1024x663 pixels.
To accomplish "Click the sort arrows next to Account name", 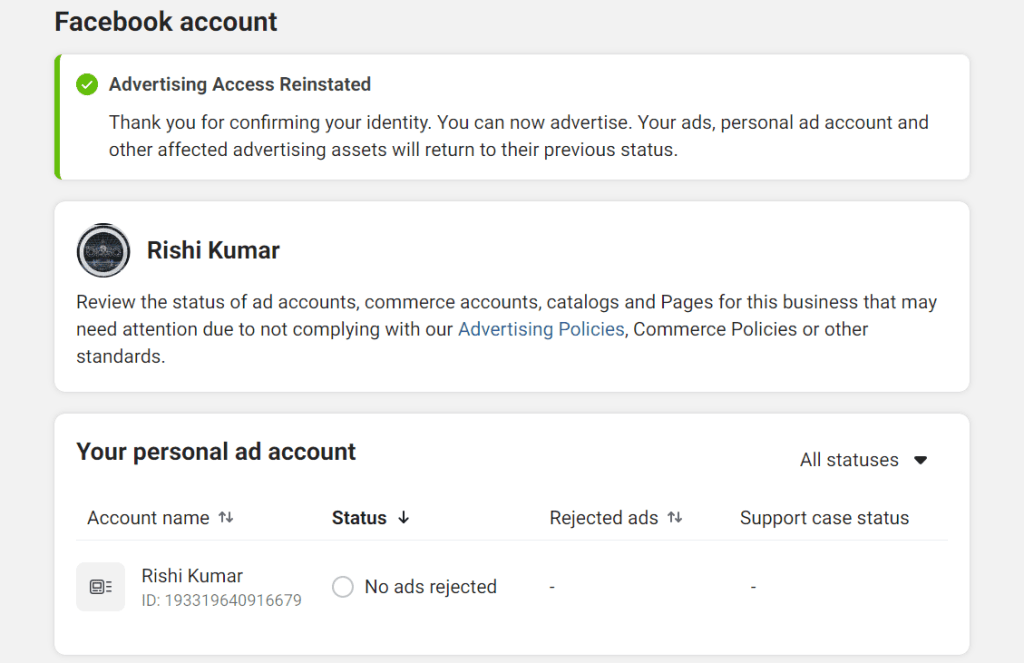I will [226, 517].
